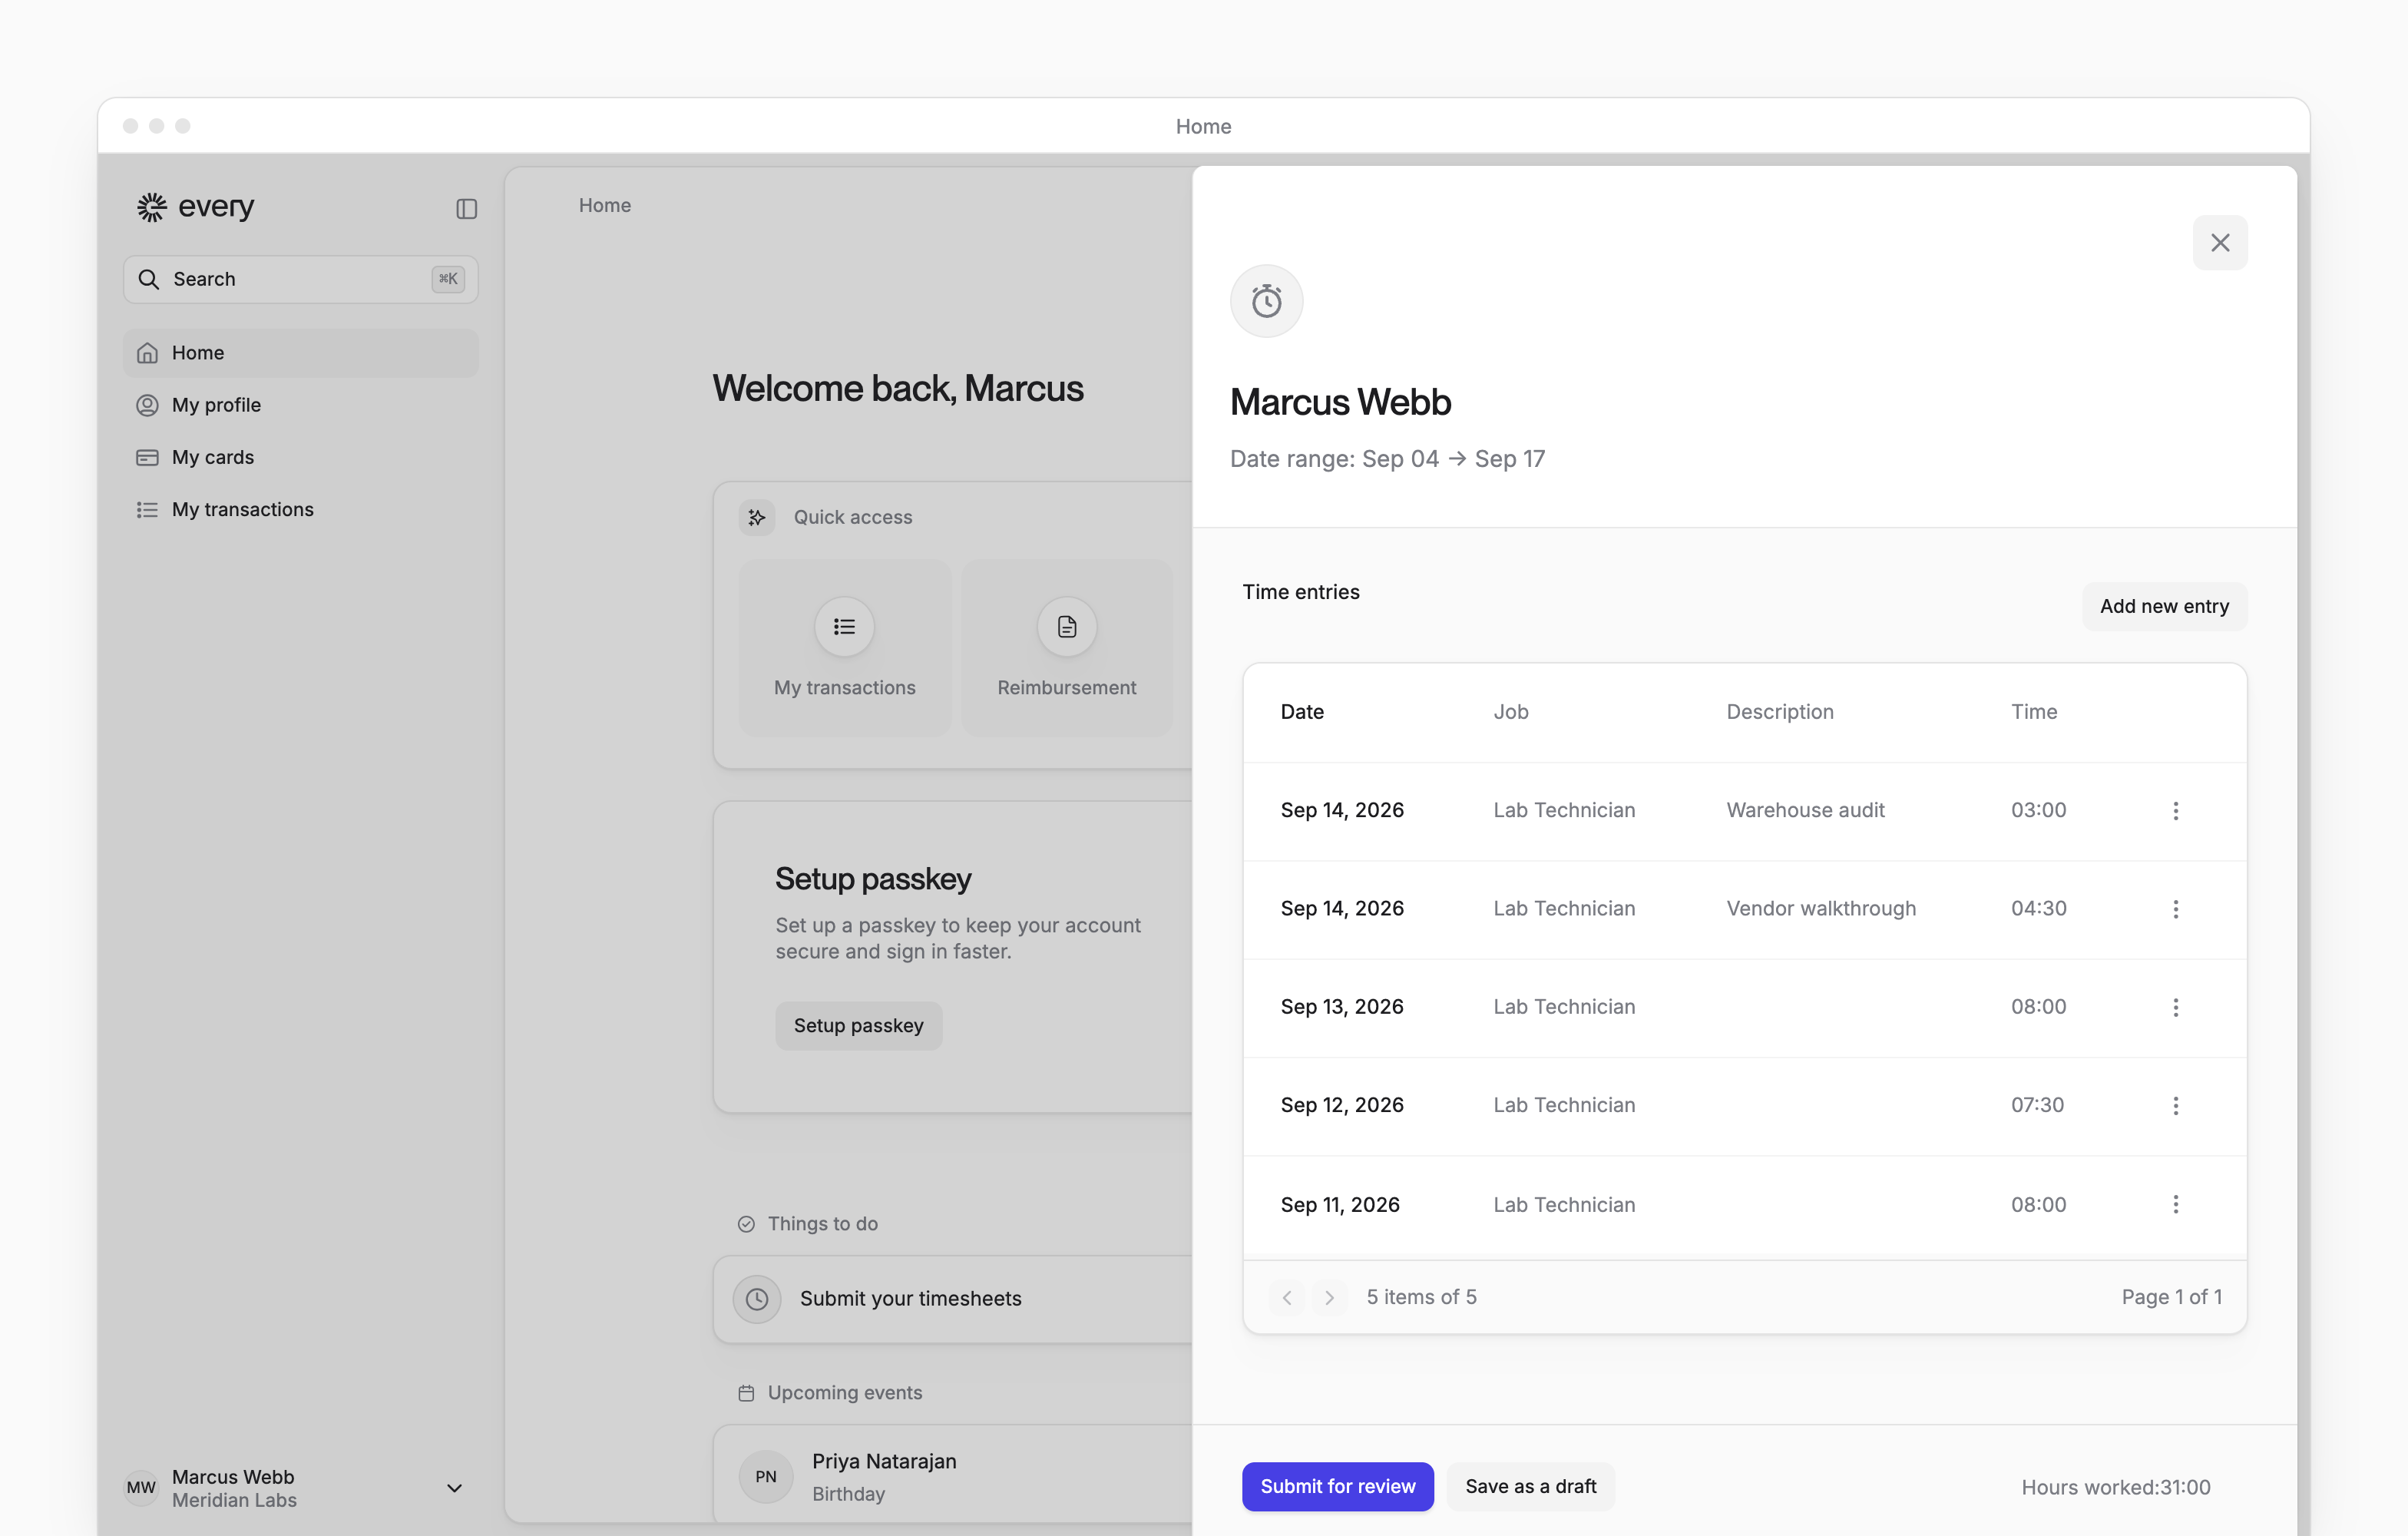Collapse the sidebar with the panel icon
This screenshot has width=2408, height=1536.
[466, 208]
